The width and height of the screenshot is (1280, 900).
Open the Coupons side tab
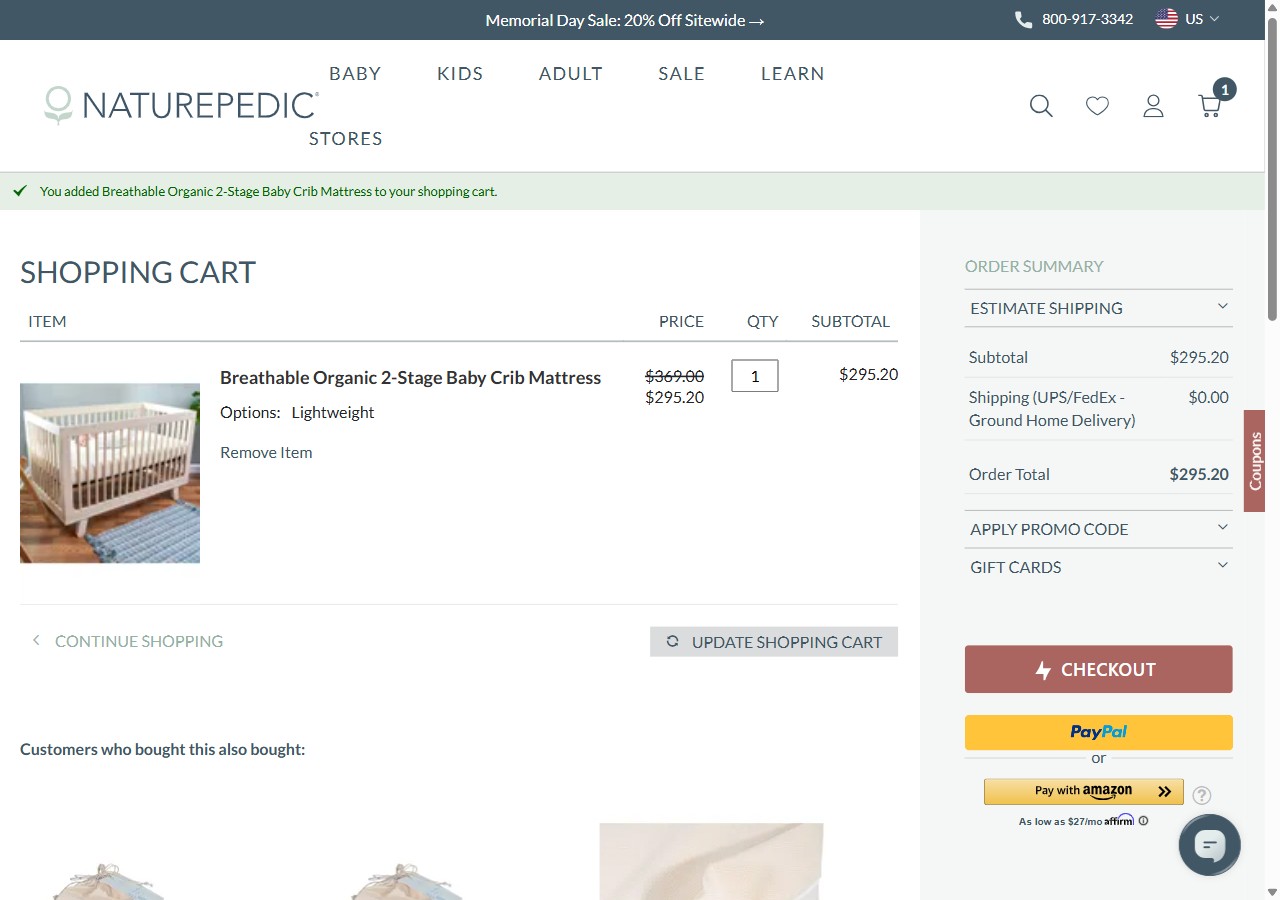pyautogui.click(x=1255, y=461)
